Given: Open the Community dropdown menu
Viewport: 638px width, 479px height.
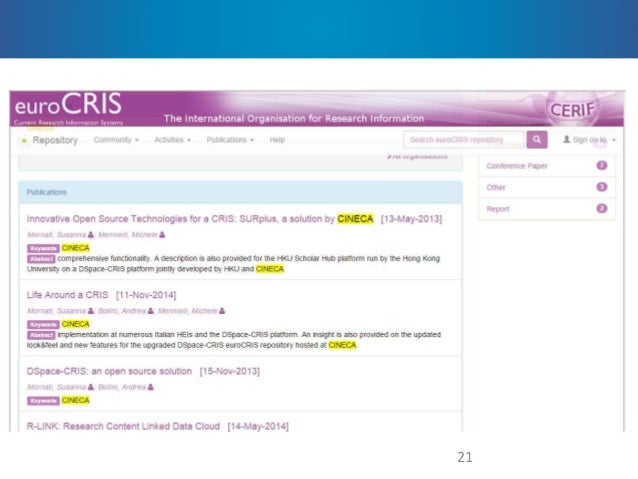Looking at the screenshot, I should (x=116, y=140).
